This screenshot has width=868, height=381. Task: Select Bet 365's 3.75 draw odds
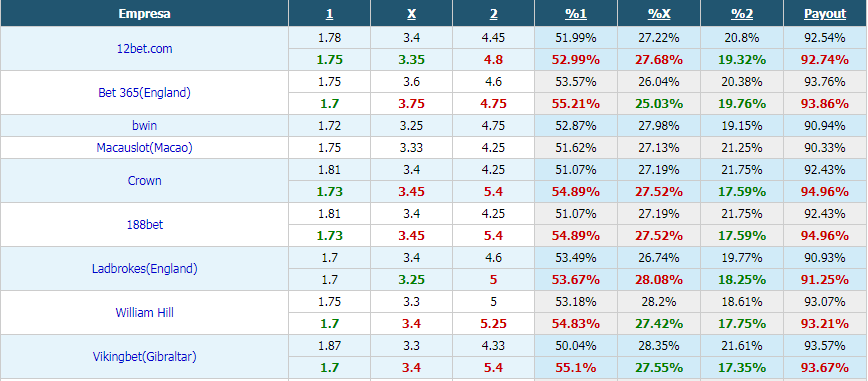(411, 104)
